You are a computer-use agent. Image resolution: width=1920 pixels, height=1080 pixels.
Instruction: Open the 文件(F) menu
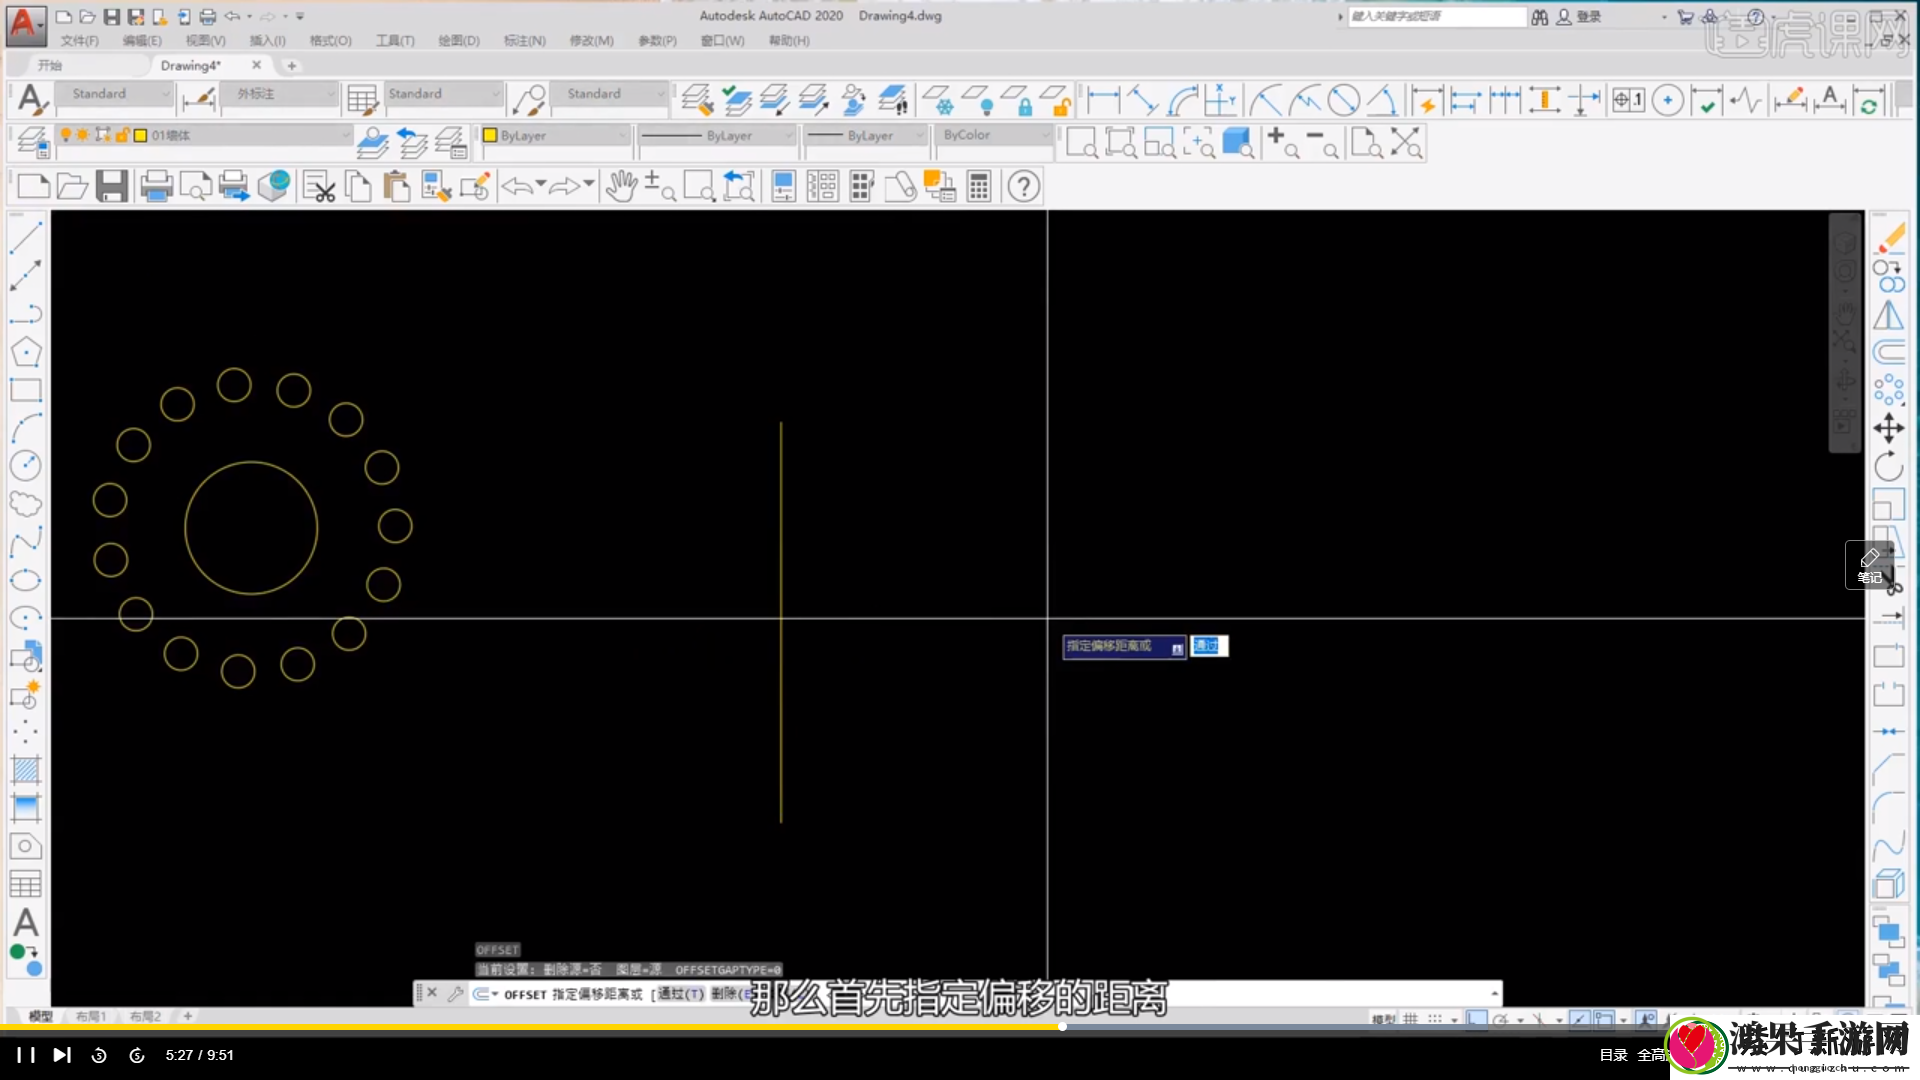point(80,40)
